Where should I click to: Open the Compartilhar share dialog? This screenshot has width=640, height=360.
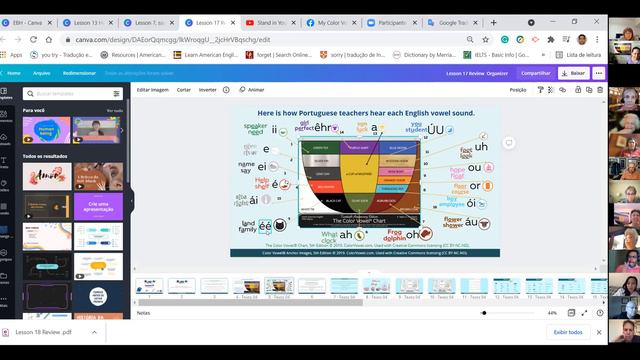click(x=536, y=73)
